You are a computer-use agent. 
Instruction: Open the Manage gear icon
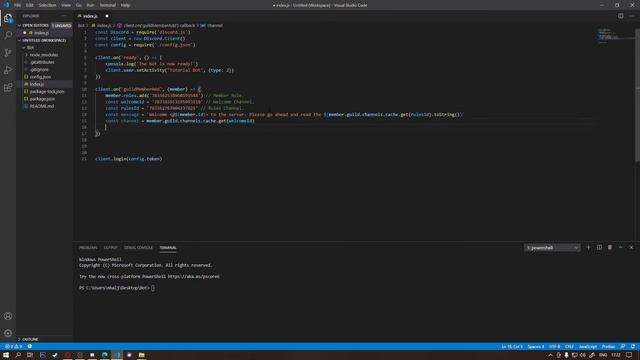point(8,333)
